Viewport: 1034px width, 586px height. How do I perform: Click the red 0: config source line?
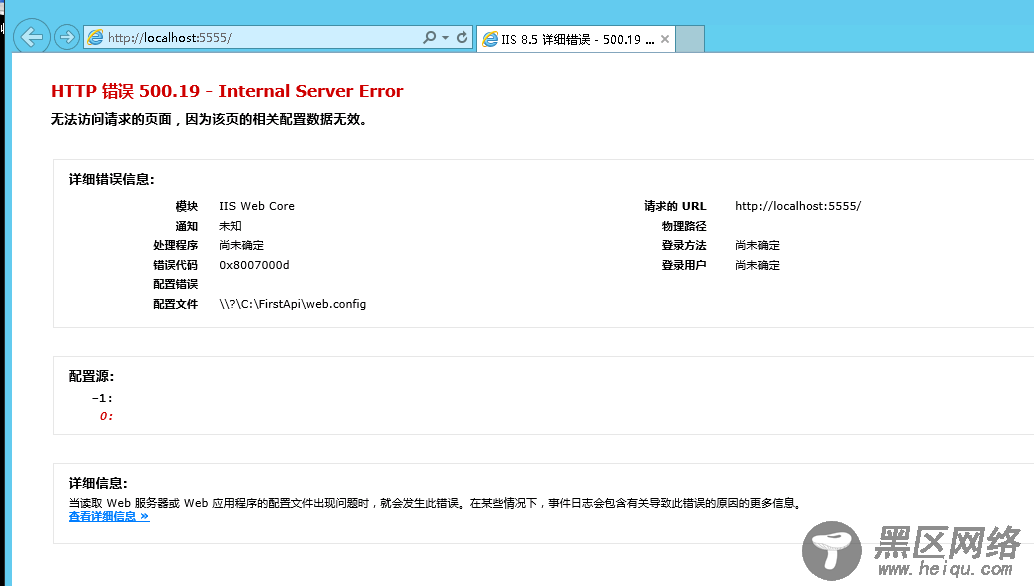106,416
